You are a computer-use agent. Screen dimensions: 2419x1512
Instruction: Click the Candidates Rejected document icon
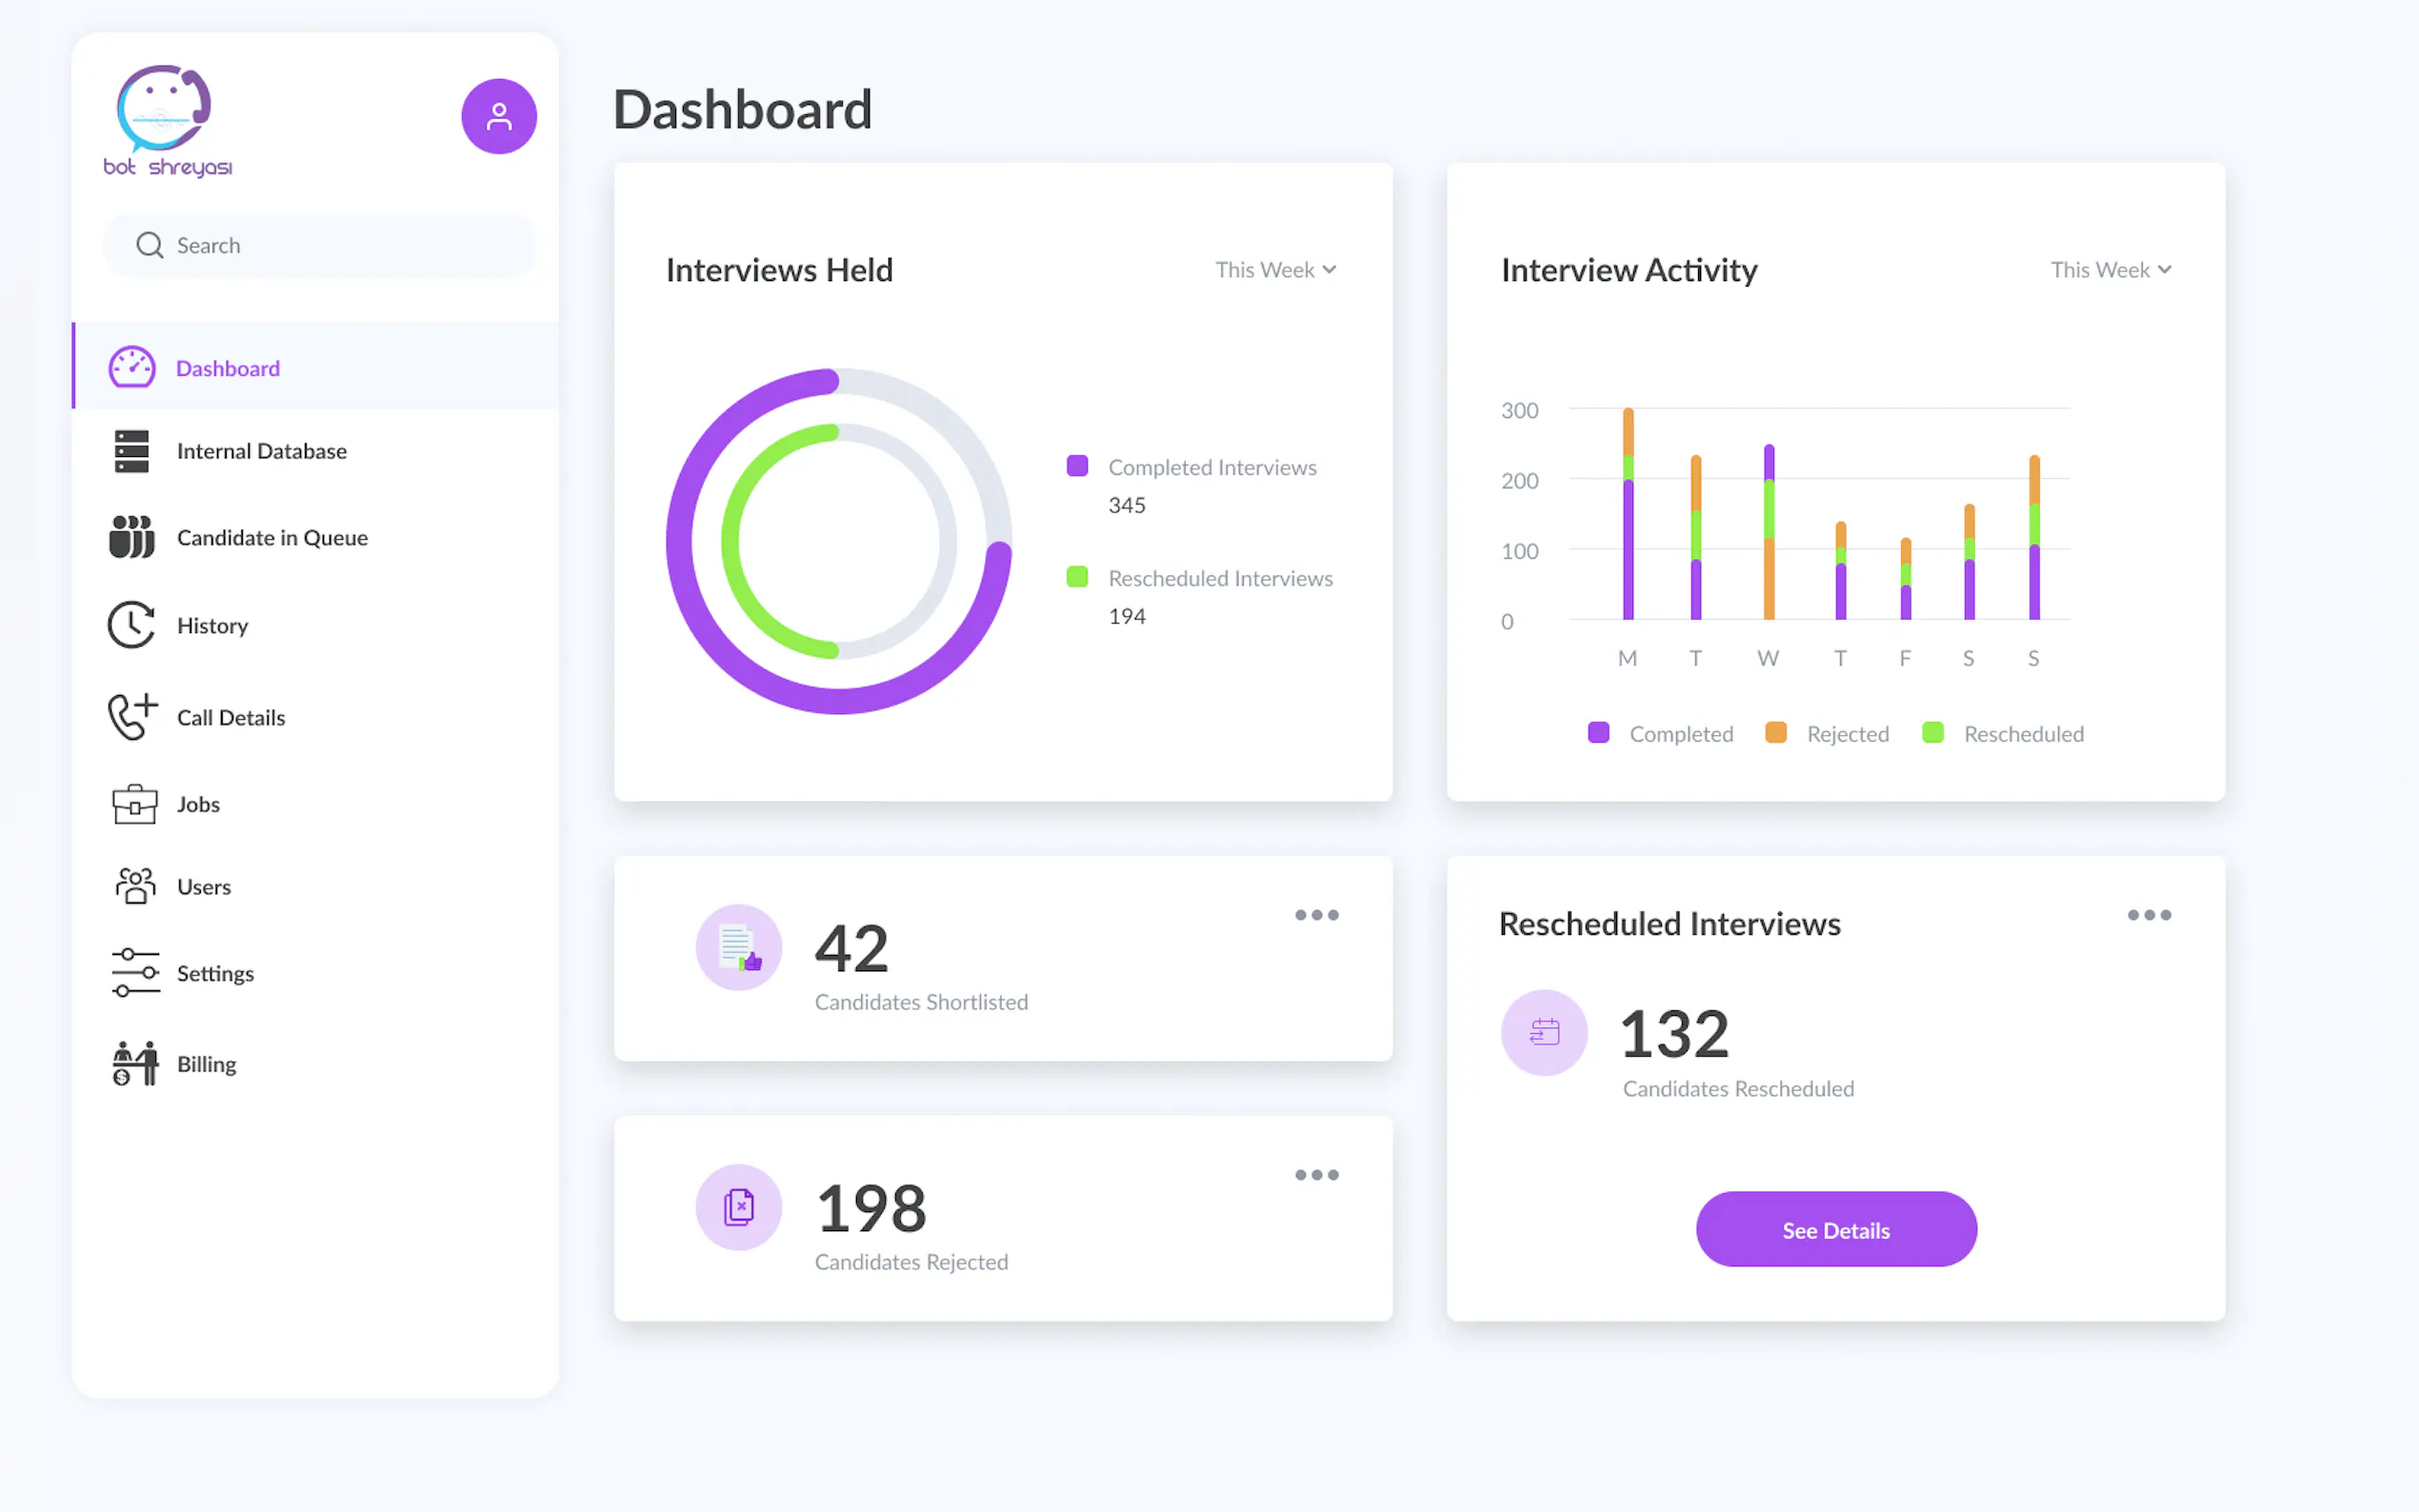tap(738, 1207)
